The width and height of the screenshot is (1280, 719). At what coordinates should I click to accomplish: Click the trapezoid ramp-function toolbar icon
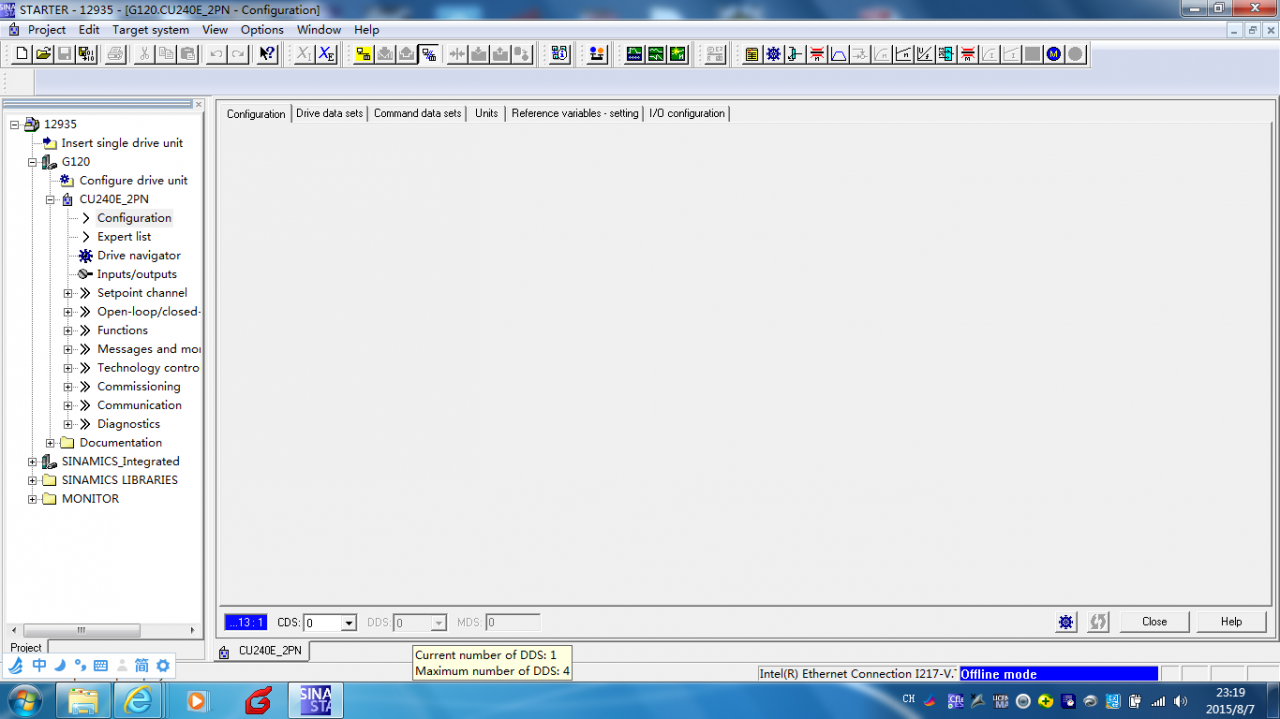click(x=838, y=54)
